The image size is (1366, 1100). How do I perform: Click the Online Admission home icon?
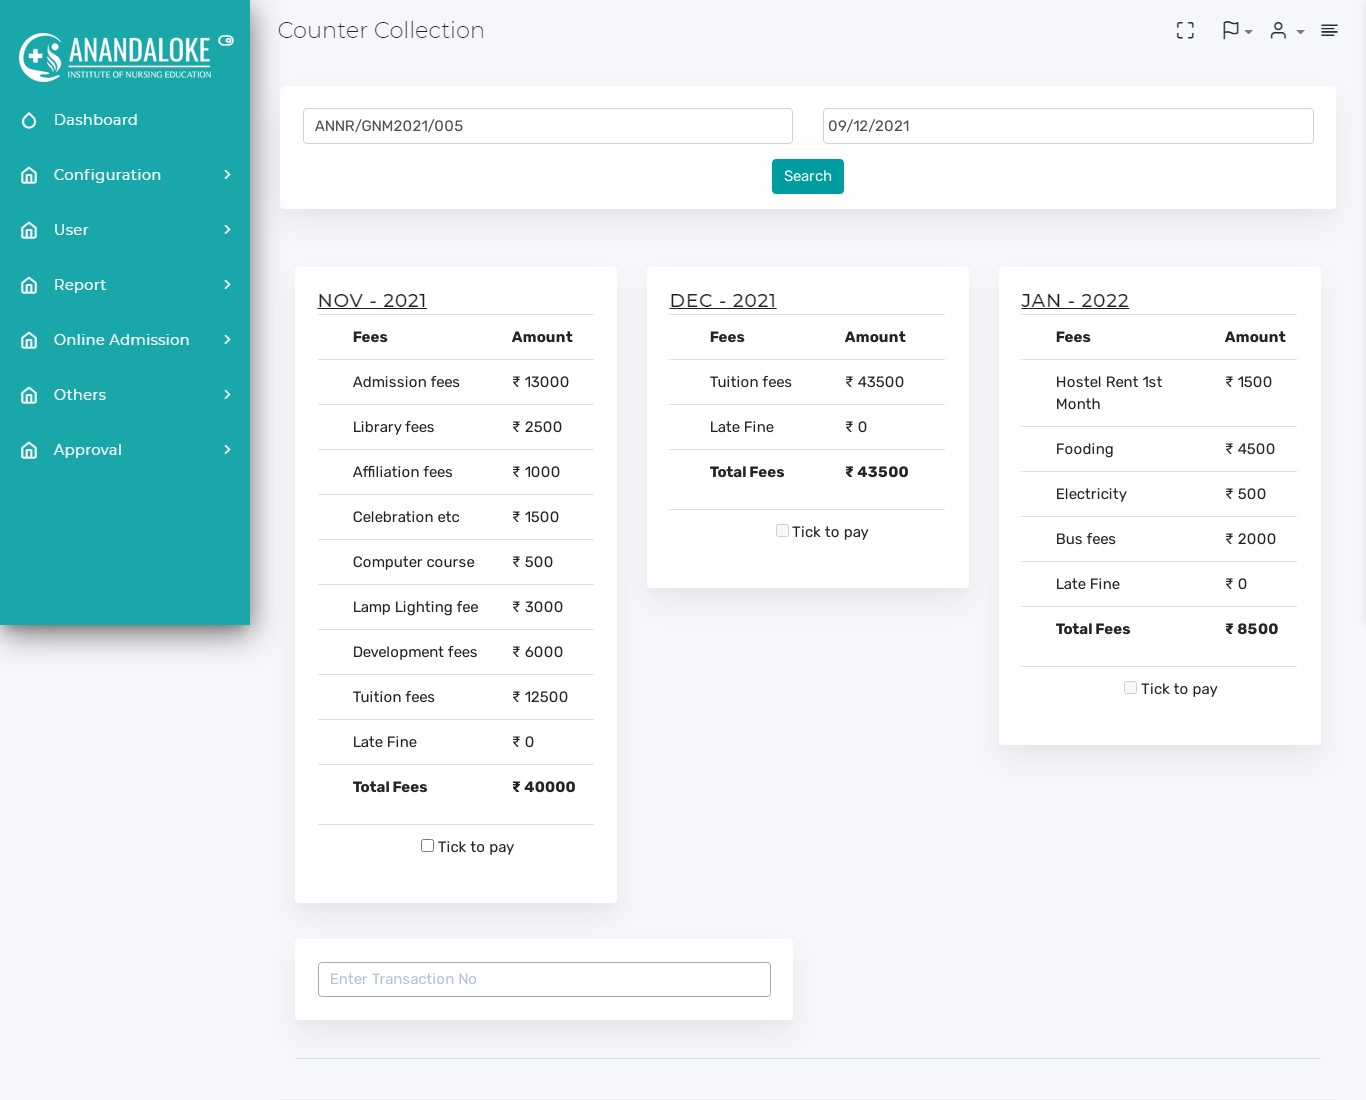pos(29,340)
